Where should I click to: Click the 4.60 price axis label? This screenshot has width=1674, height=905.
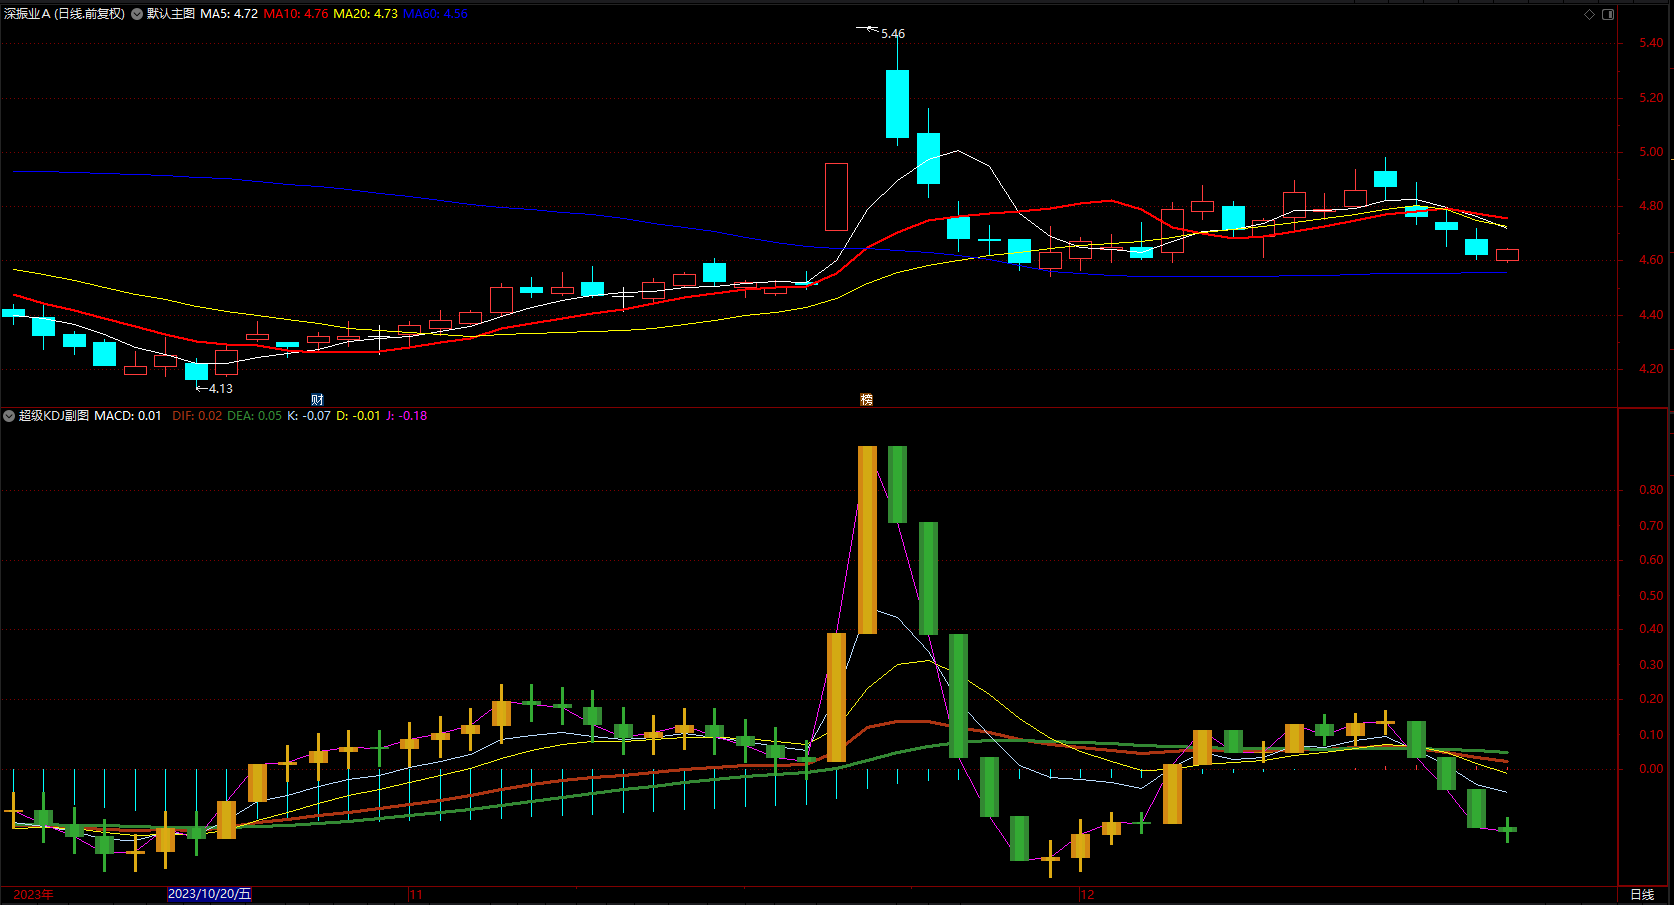coord(1652,260)
